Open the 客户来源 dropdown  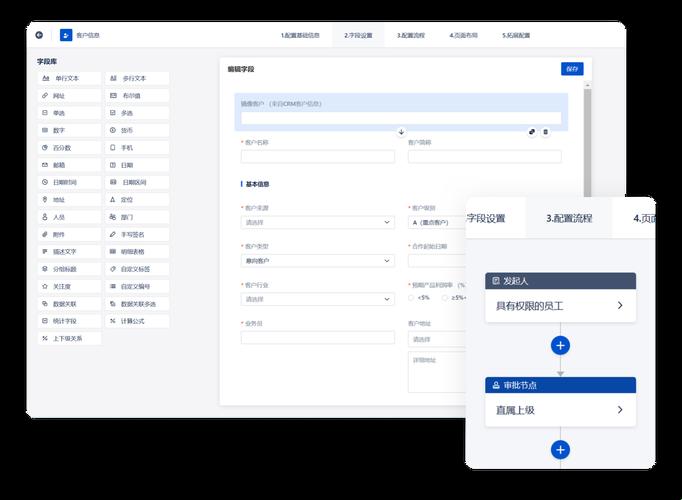click(x=317, y=222)
